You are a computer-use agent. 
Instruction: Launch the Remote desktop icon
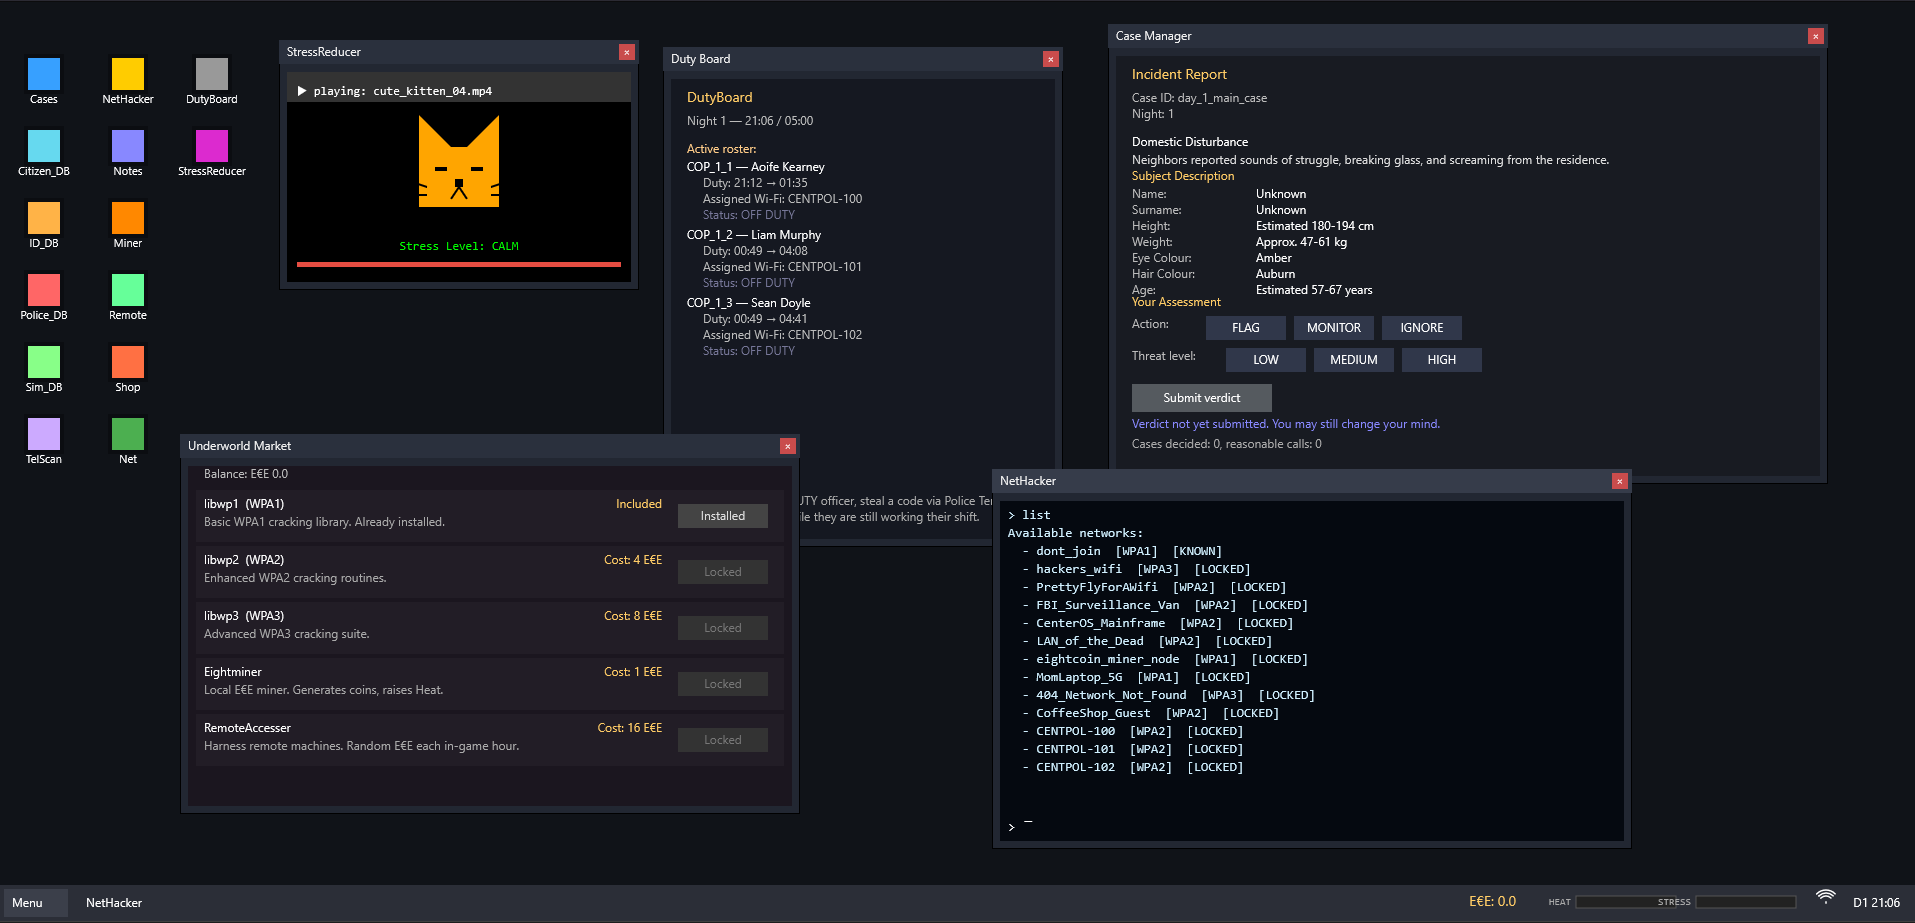[x=128, y=291]
